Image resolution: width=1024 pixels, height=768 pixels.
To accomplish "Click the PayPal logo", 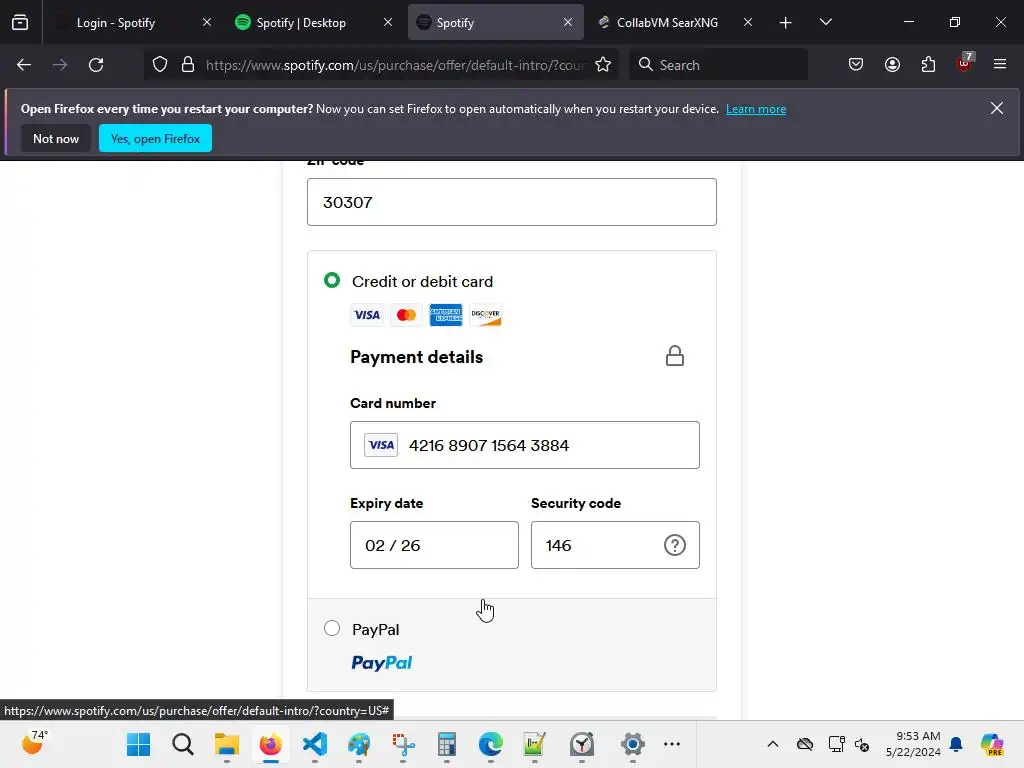I will point(381,663).
